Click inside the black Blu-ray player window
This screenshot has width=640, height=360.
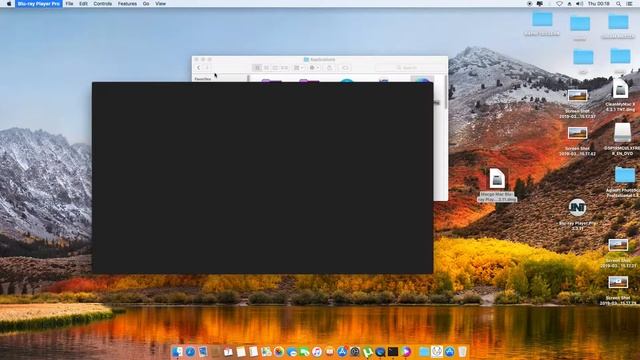click(262, 178)
